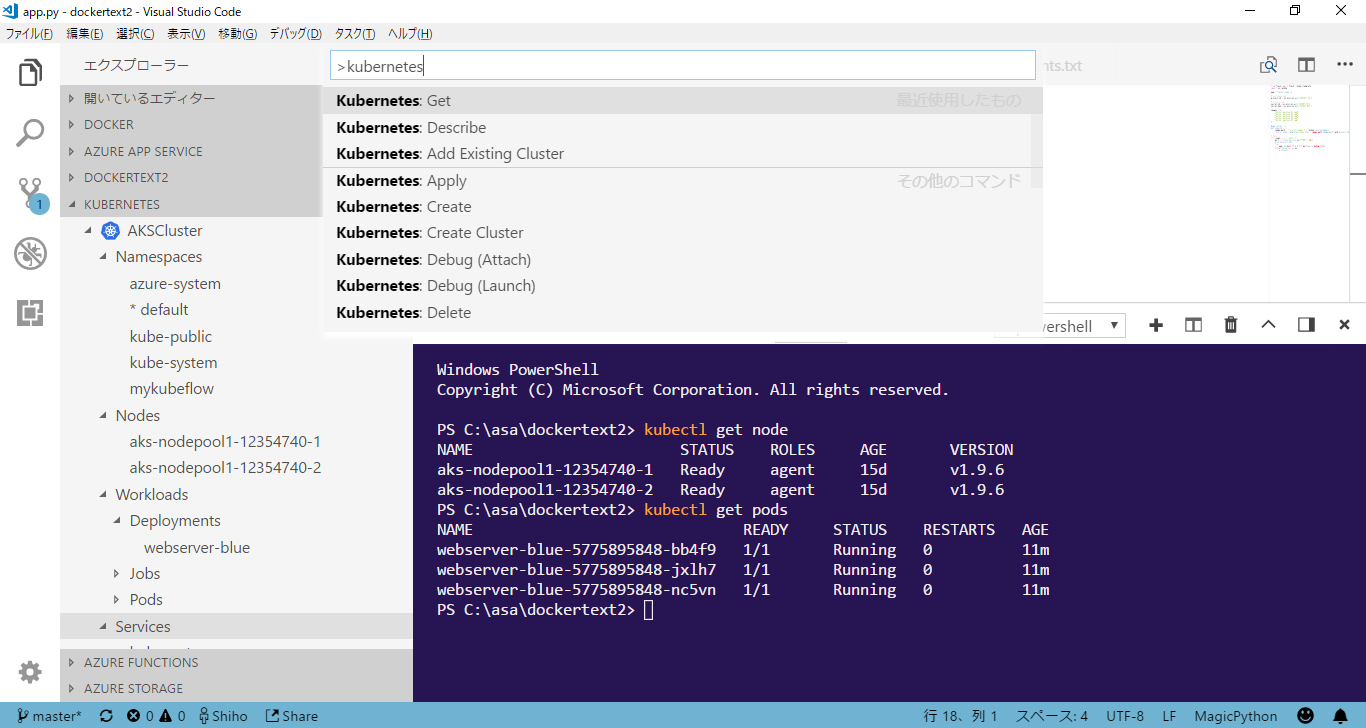Change the MagicPython language mode
1366x728 pixels.
tap(1236, 716)
